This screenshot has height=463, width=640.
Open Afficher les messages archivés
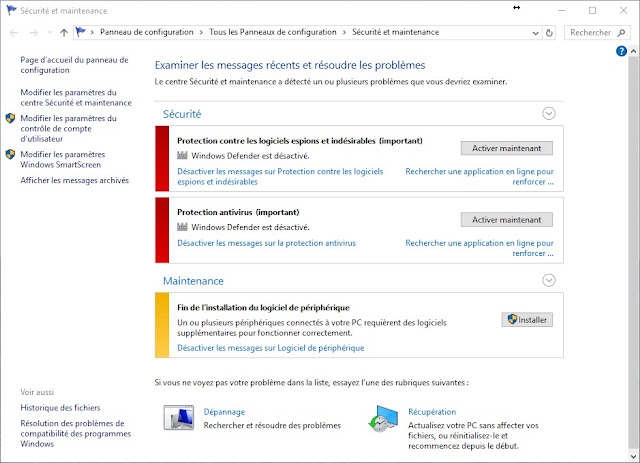(x=75, y=180)
